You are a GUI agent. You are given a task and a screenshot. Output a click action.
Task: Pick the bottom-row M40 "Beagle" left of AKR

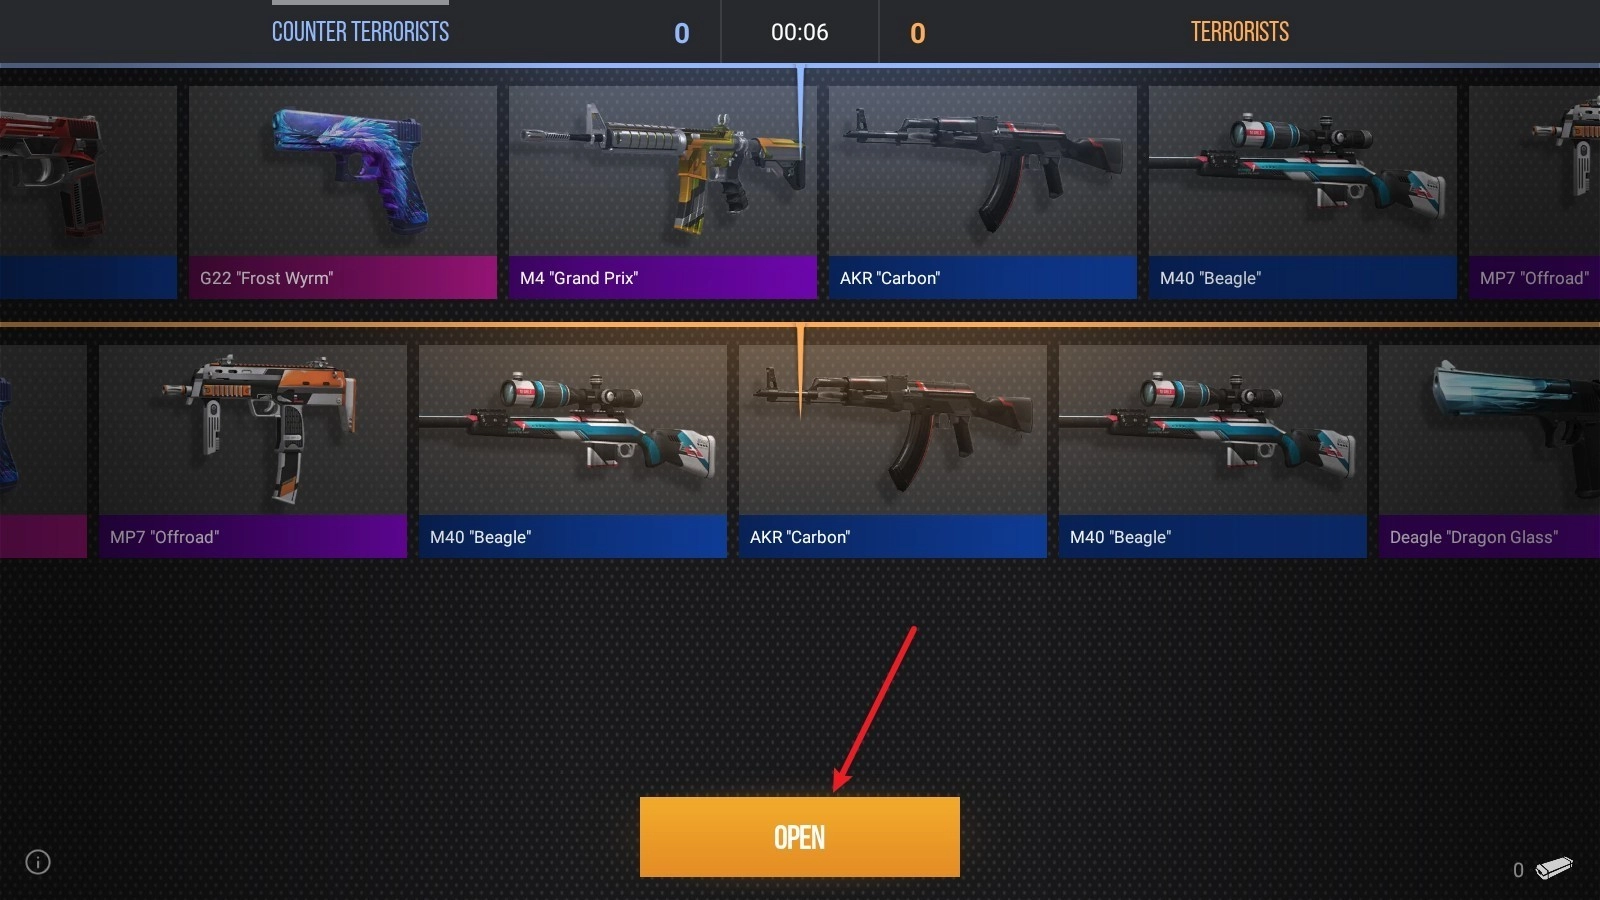coord(573,451)
